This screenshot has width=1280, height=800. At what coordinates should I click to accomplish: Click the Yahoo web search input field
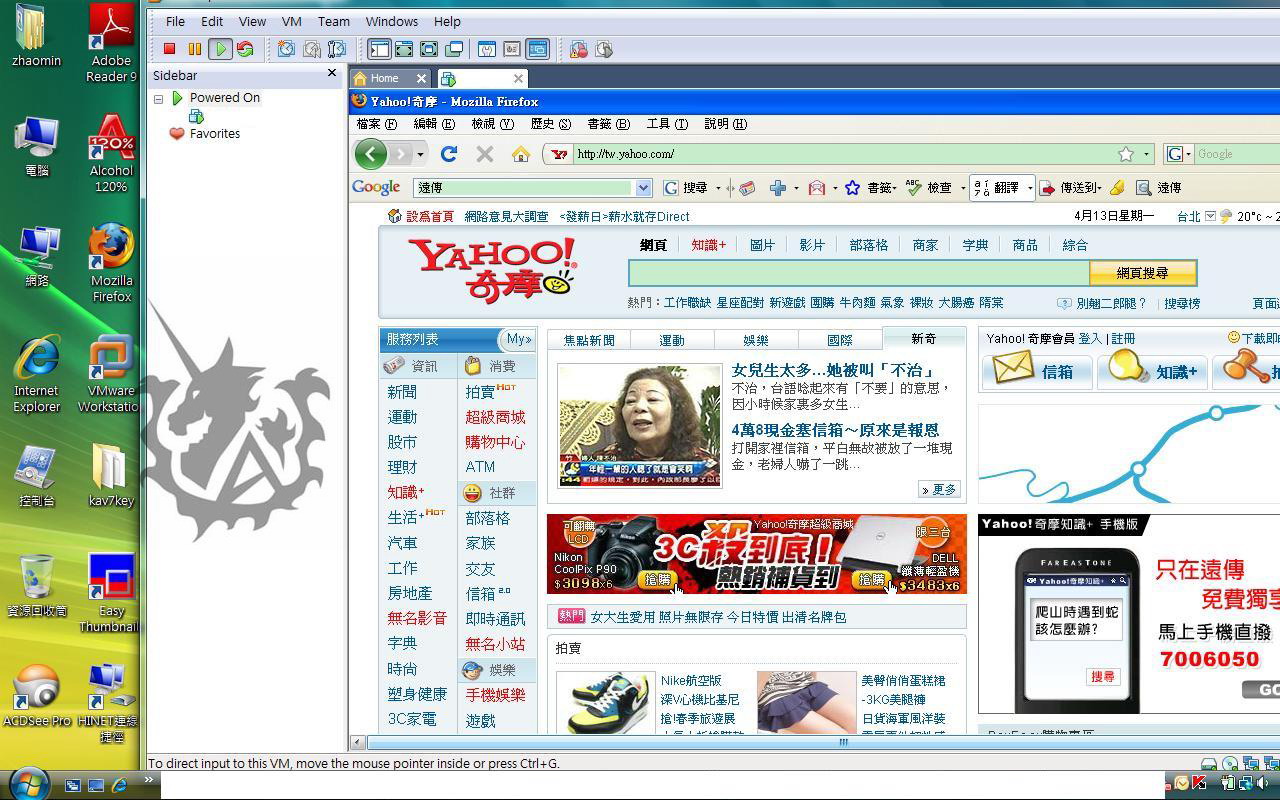point(858,273)
